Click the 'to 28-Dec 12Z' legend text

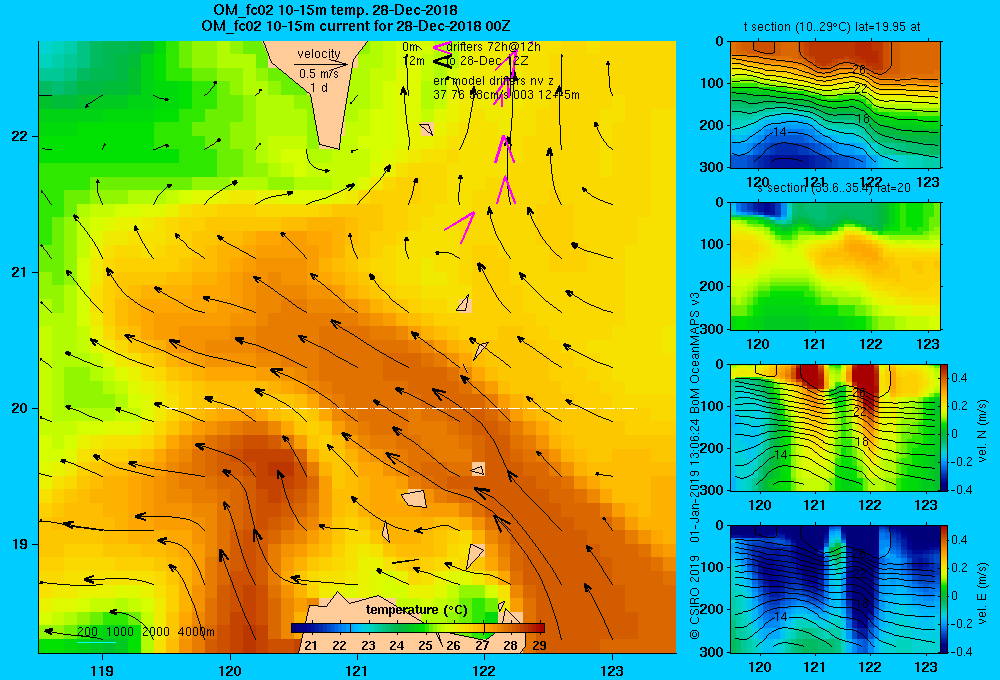487,61
